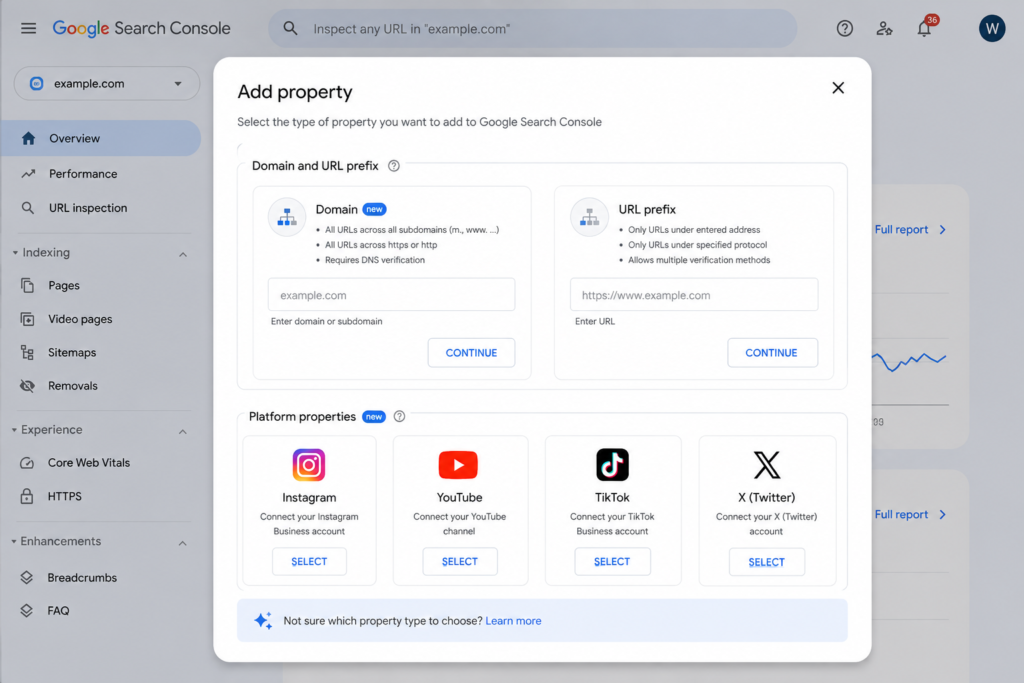Click the Enhancements section heading
This screenshot has width=1024, height=683.
tap(61, 541)
